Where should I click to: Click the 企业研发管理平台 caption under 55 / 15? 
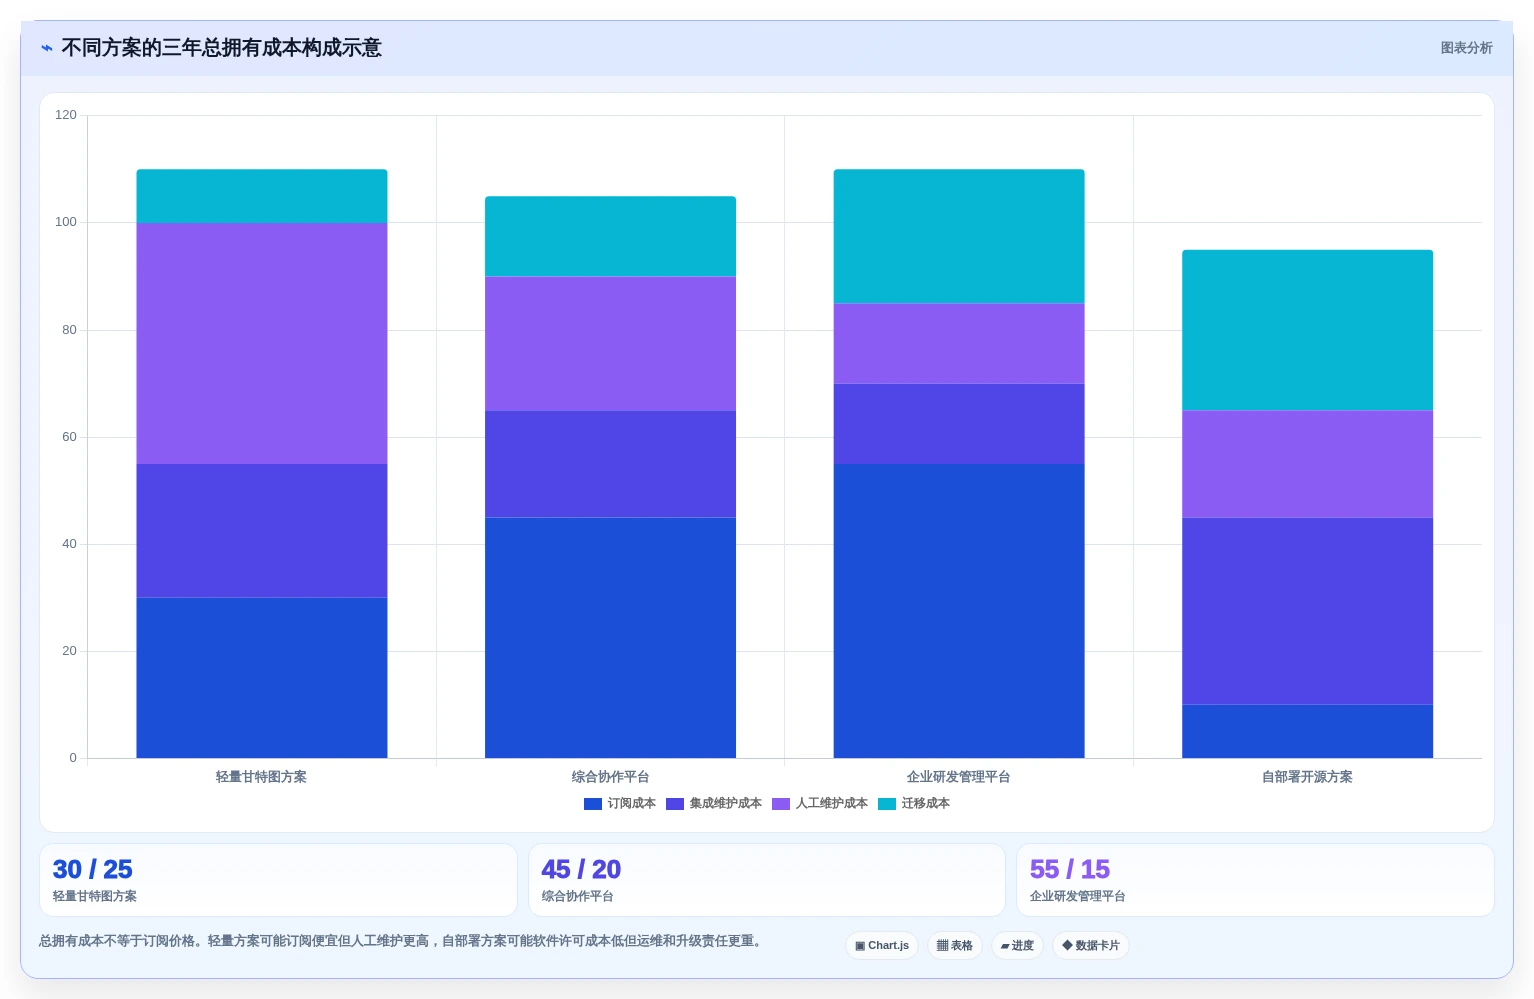[1078, 897]
